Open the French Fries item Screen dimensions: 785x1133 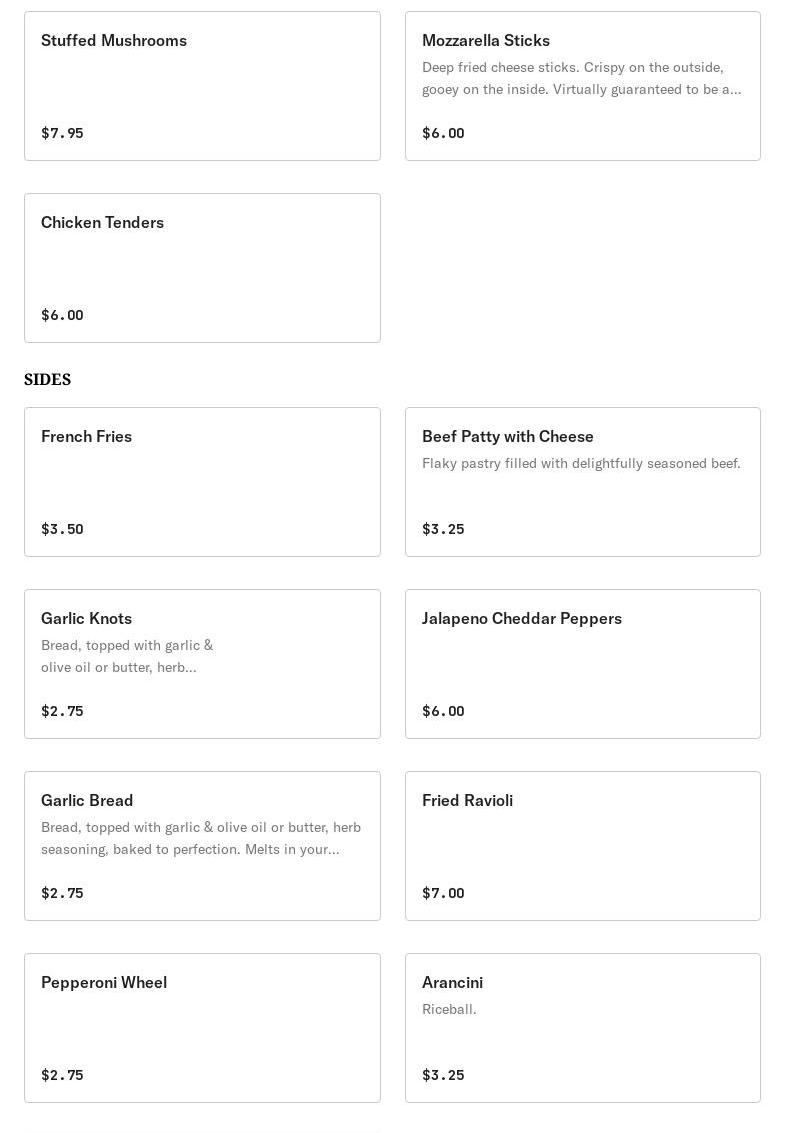pos(202,482)
